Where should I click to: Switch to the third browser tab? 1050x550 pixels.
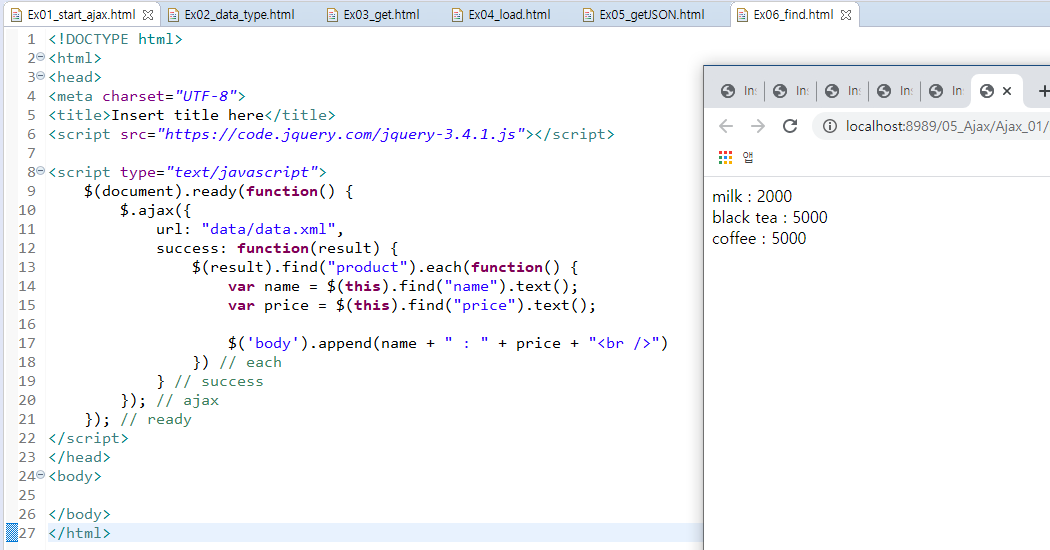pyautogui.click(x=843, y=91)
